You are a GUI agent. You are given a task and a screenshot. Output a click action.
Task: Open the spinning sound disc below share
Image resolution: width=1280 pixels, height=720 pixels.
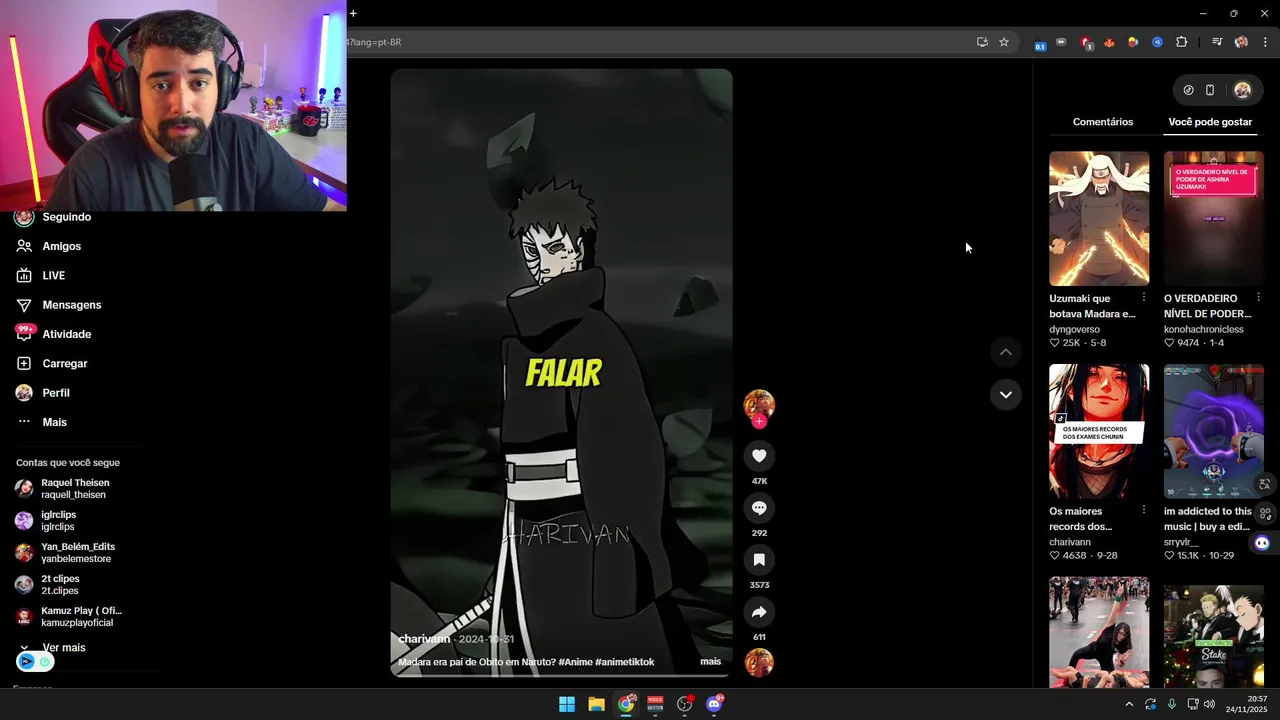point(759,662)
